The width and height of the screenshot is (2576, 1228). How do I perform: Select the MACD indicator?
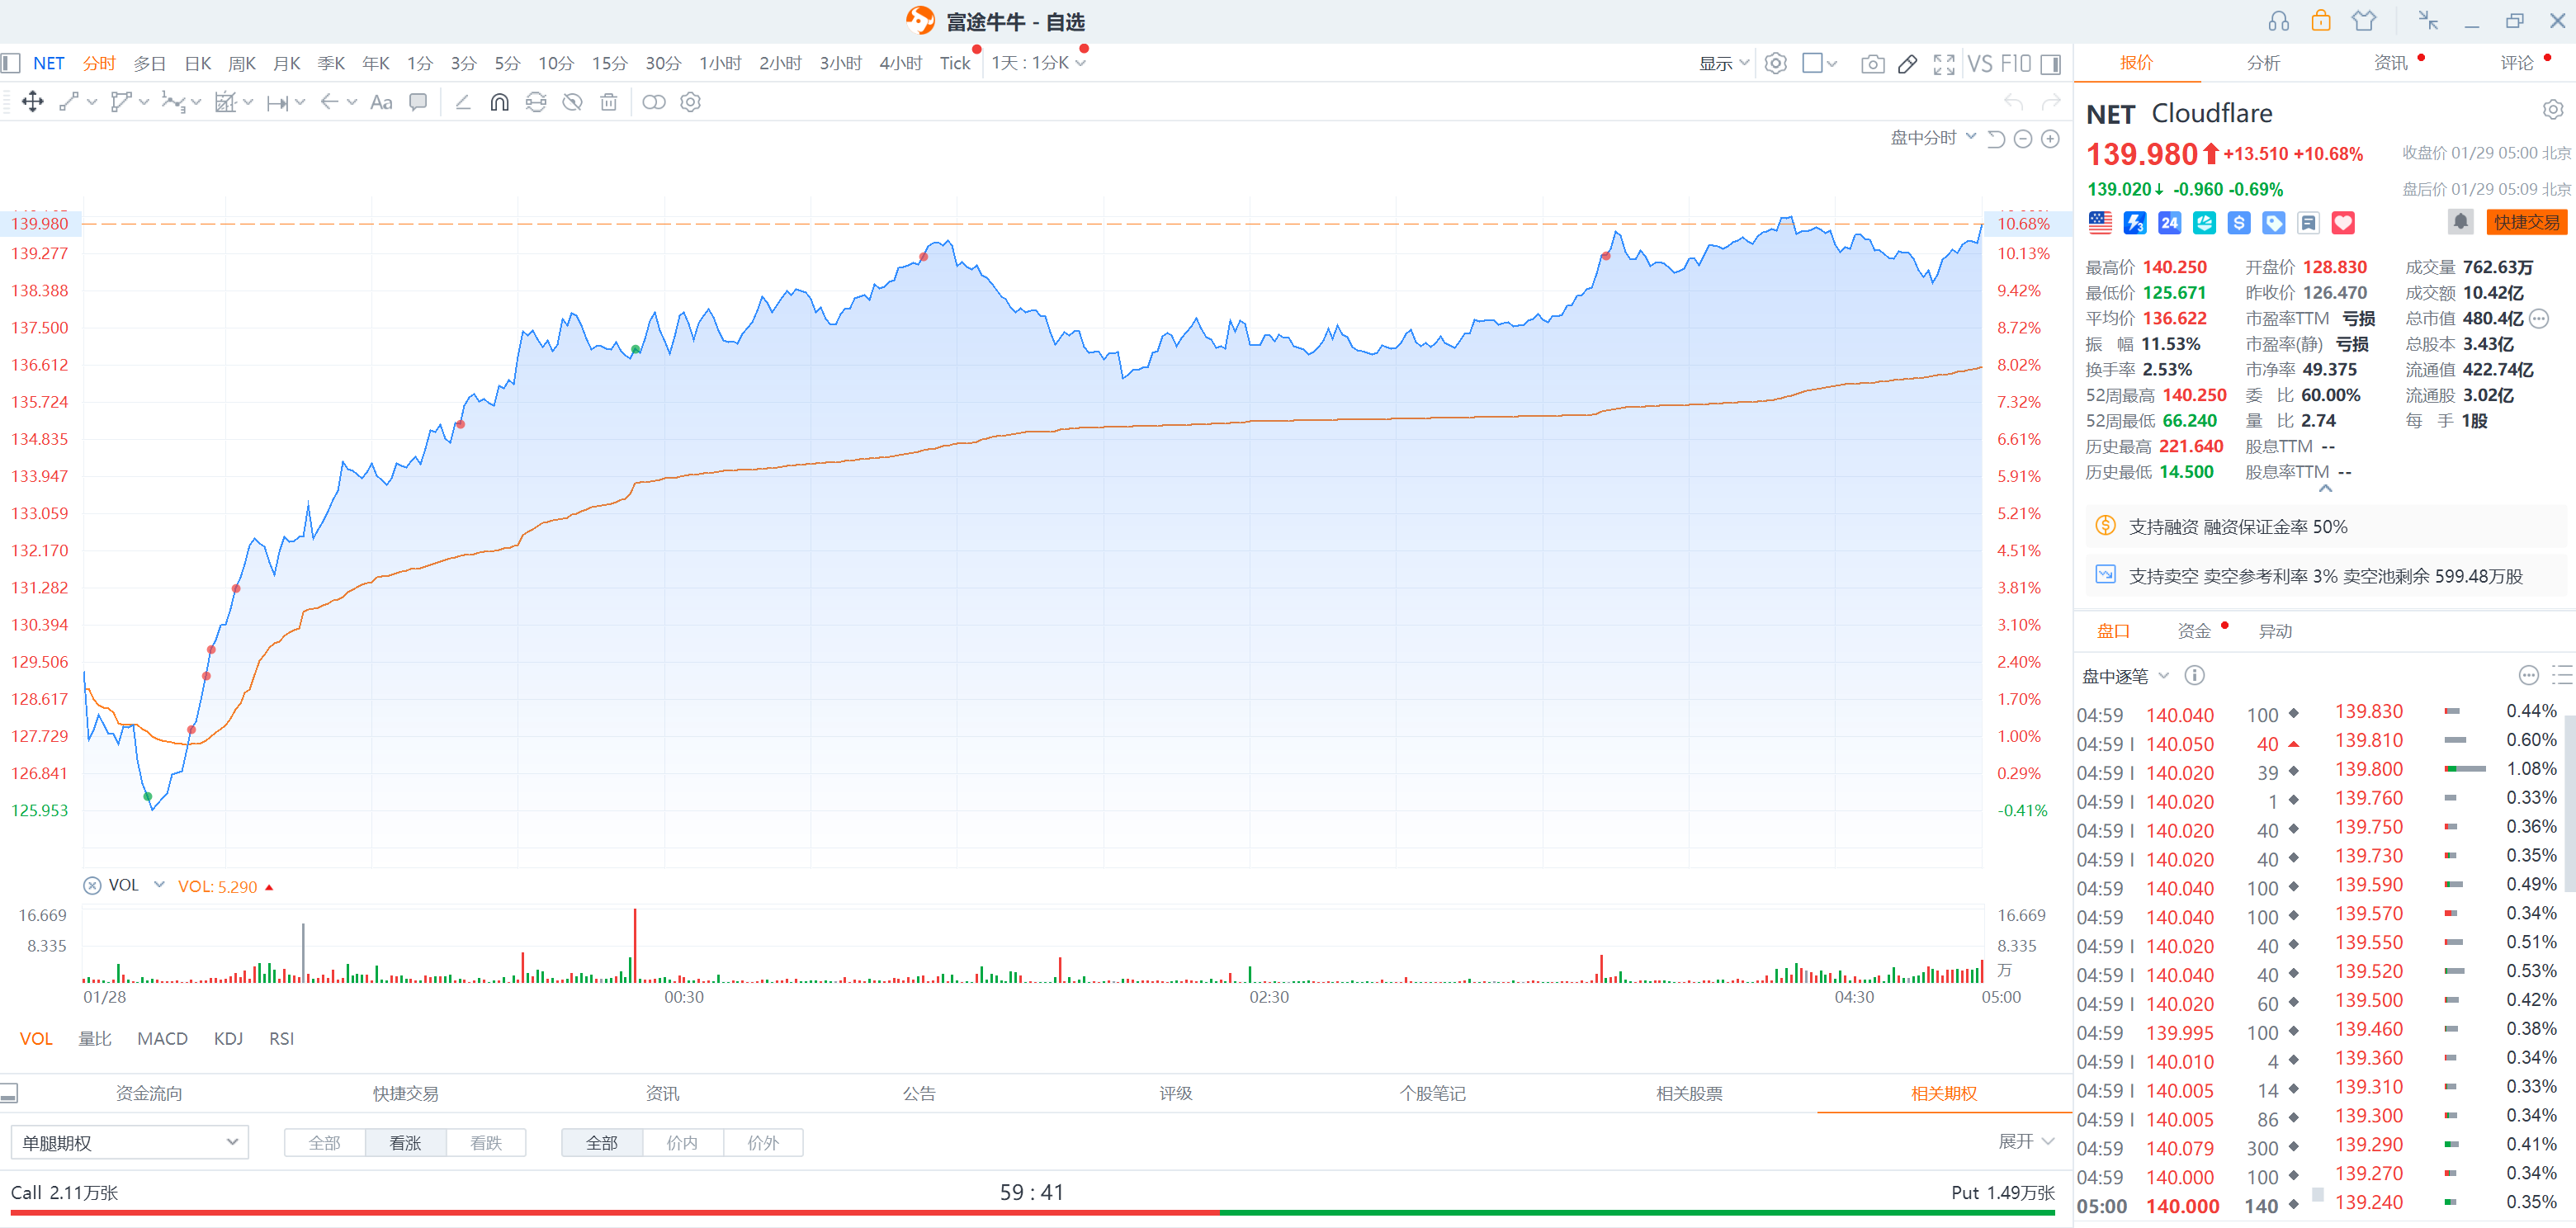click(162, 1038)
